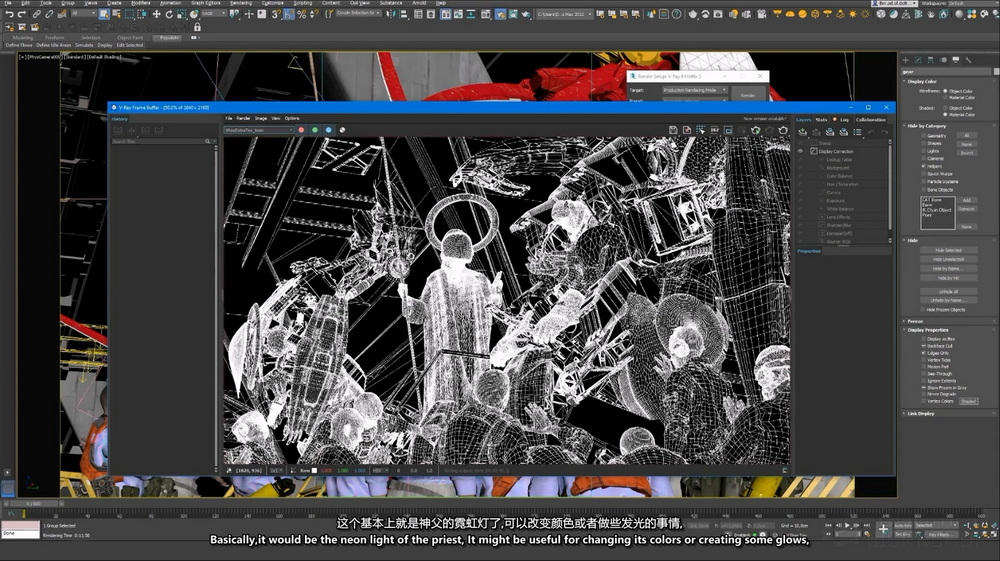Click the Undo arrow in main toolbar
This screenshot has height=561, width=1000.
coord(9,14)
